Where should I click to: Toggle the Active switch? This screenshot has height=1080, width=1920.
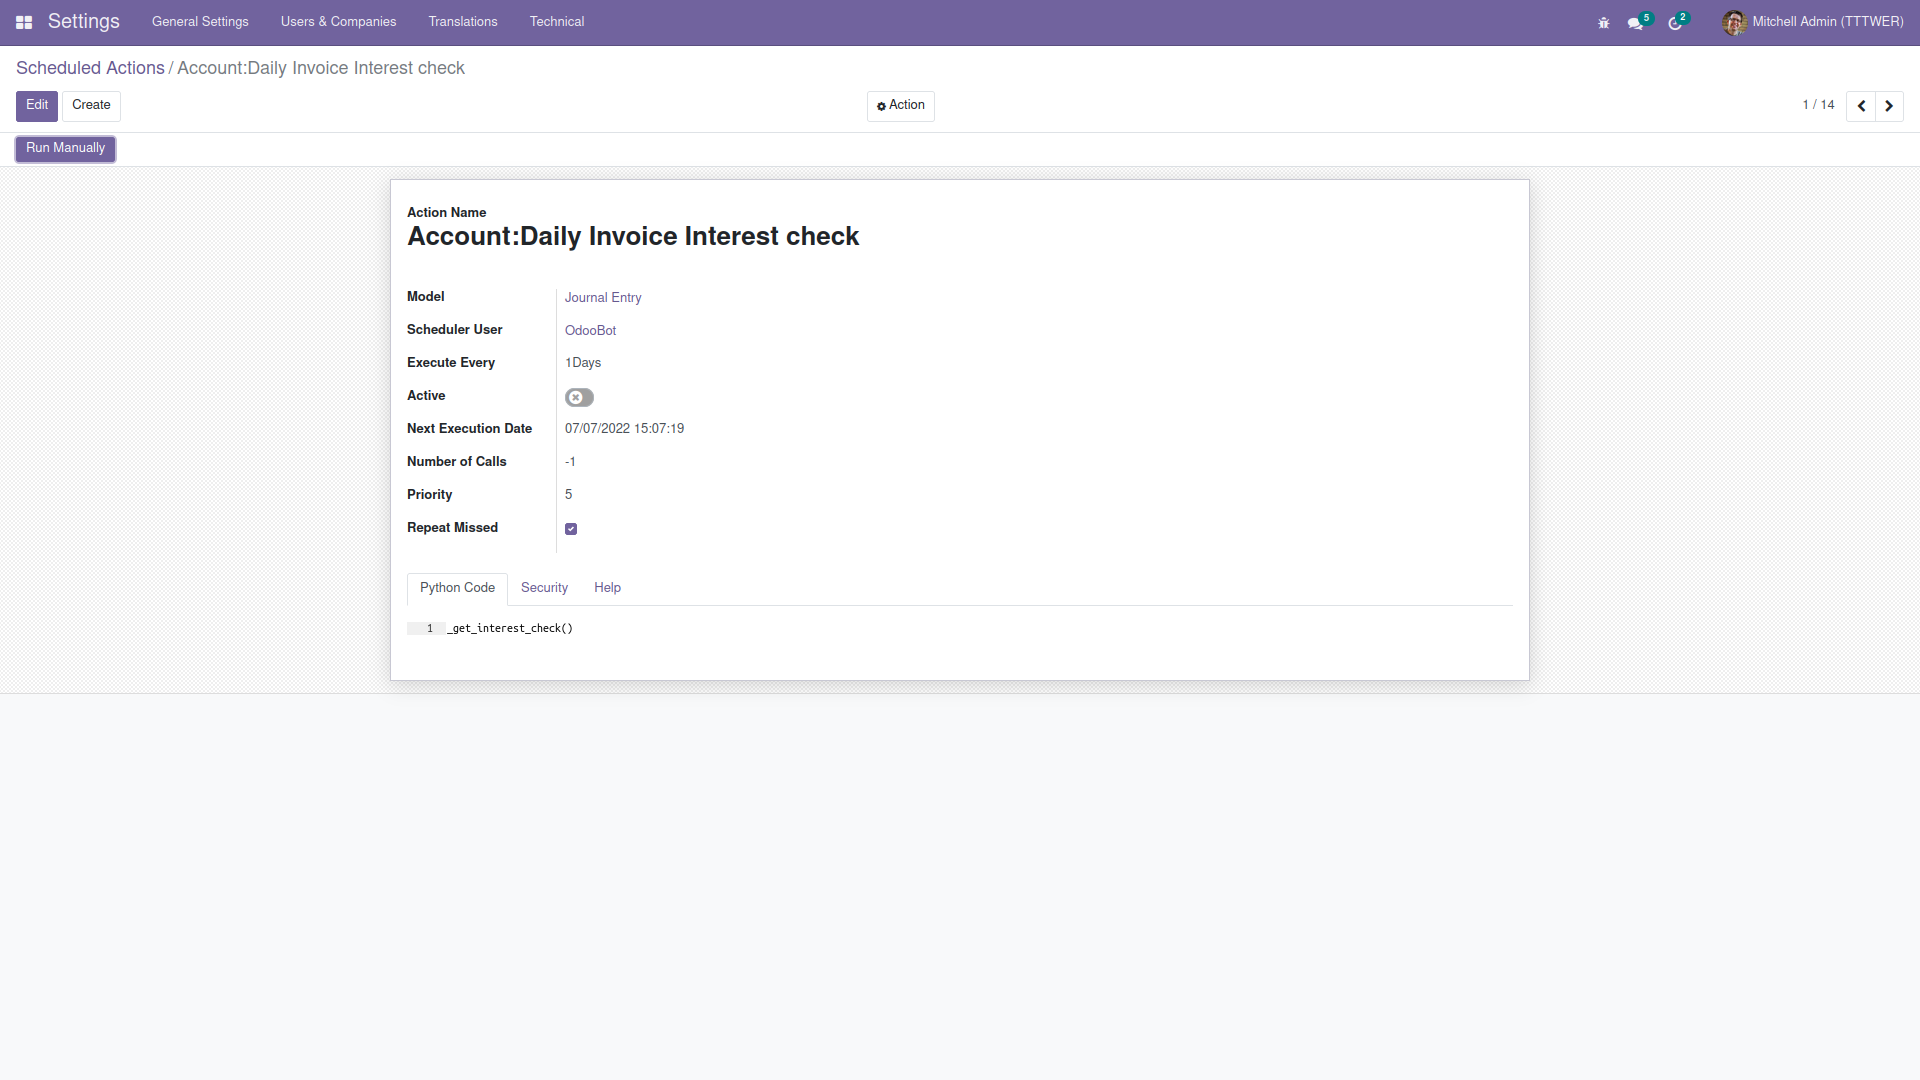pos(579,398)
